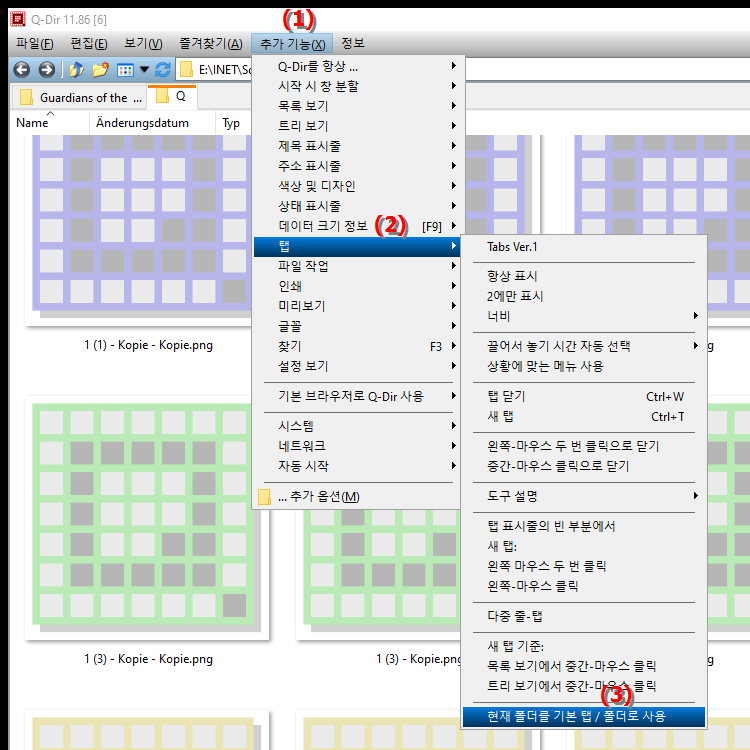
Task: Click the 추가 기능(X) menu
Action: [x=292, y=44]
